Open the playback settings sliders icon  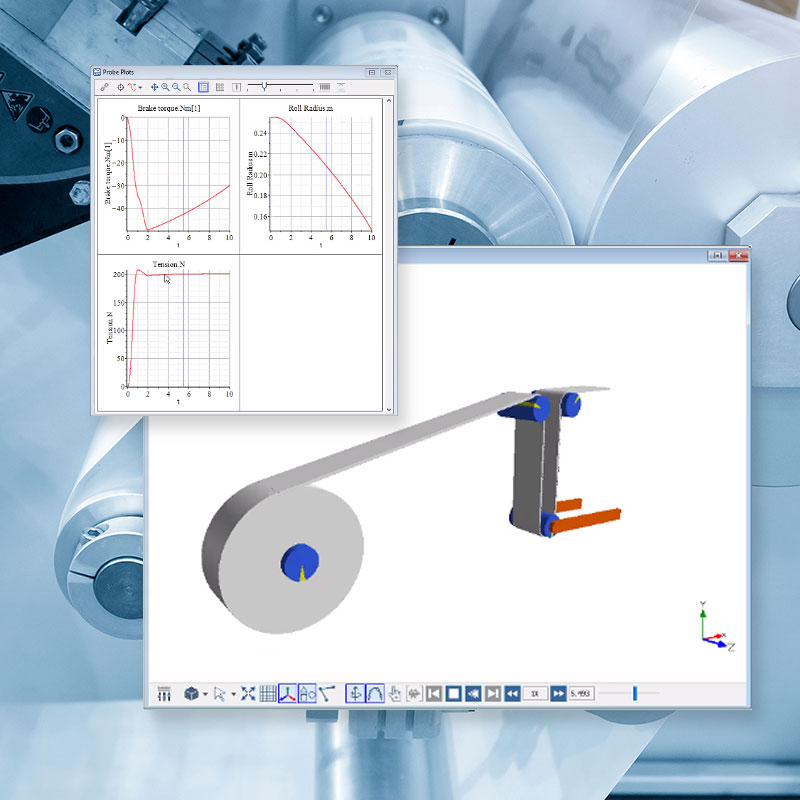click(163, 694)
